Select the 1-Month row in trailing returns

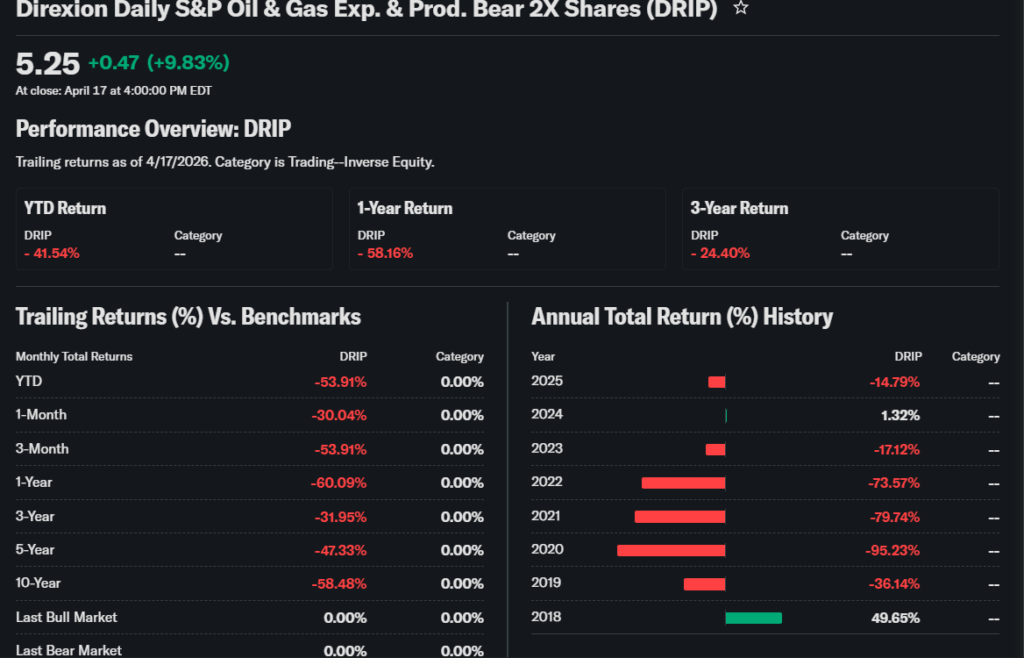(x=41, y=415)
